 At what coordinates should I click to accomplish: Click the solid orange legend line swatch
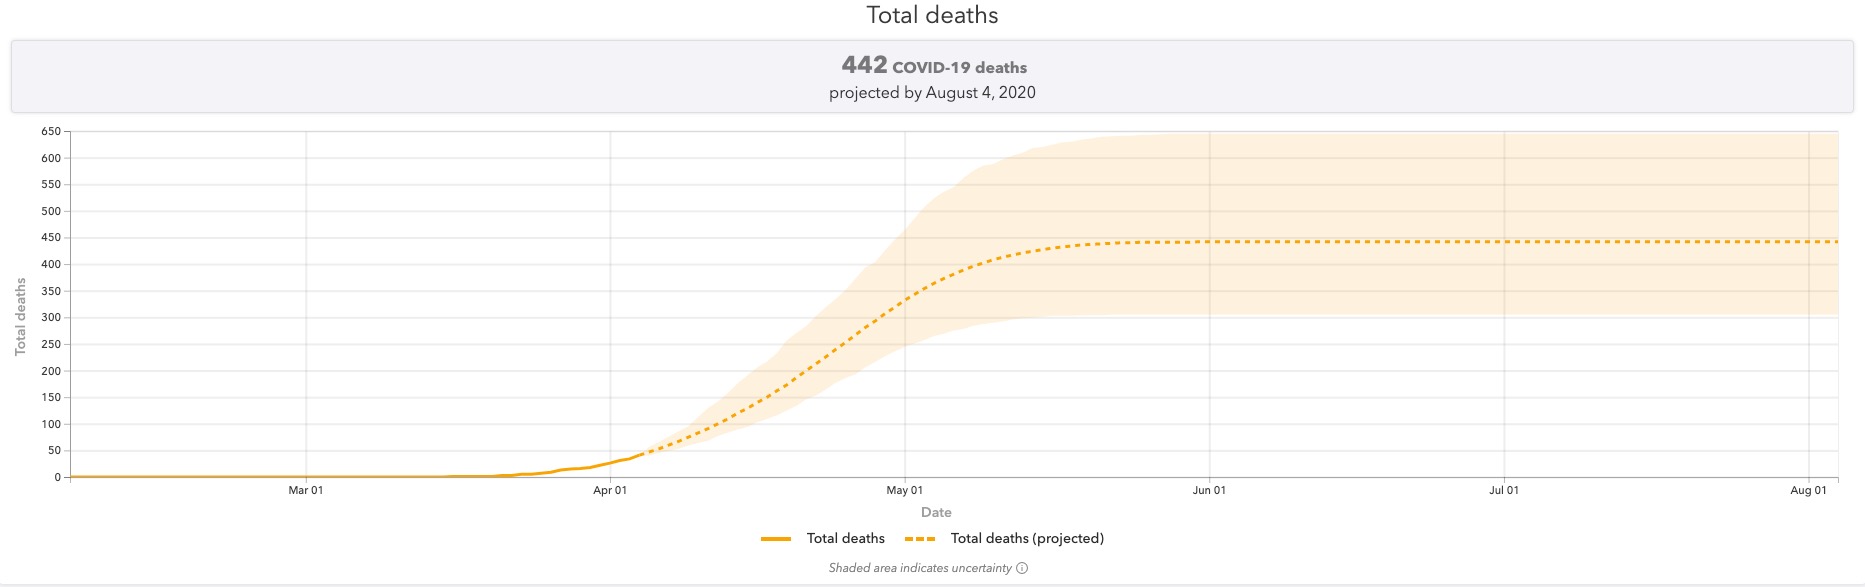tap(776, 539)
